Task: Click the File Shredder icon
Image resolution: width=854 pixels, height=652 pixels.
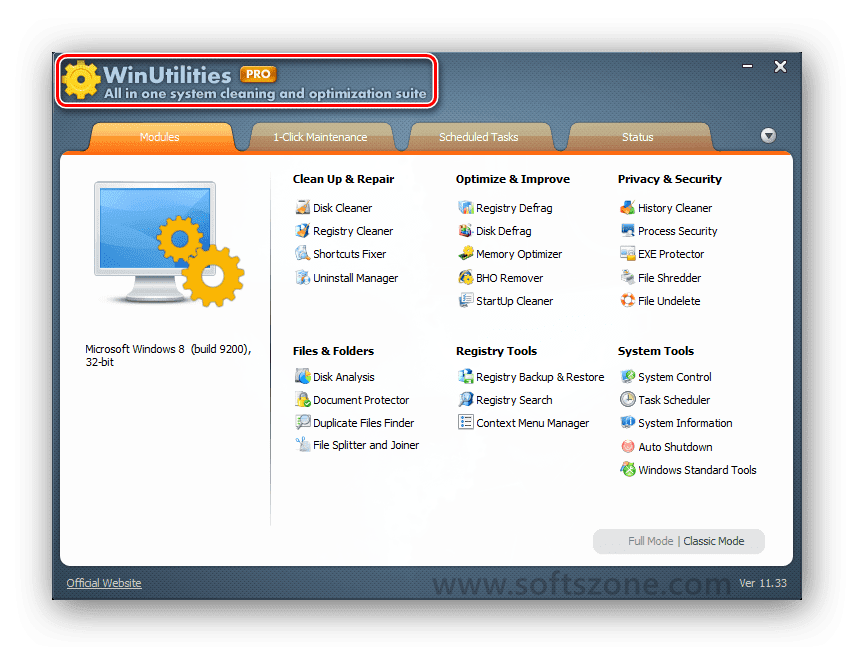Action: click(627, 277)
